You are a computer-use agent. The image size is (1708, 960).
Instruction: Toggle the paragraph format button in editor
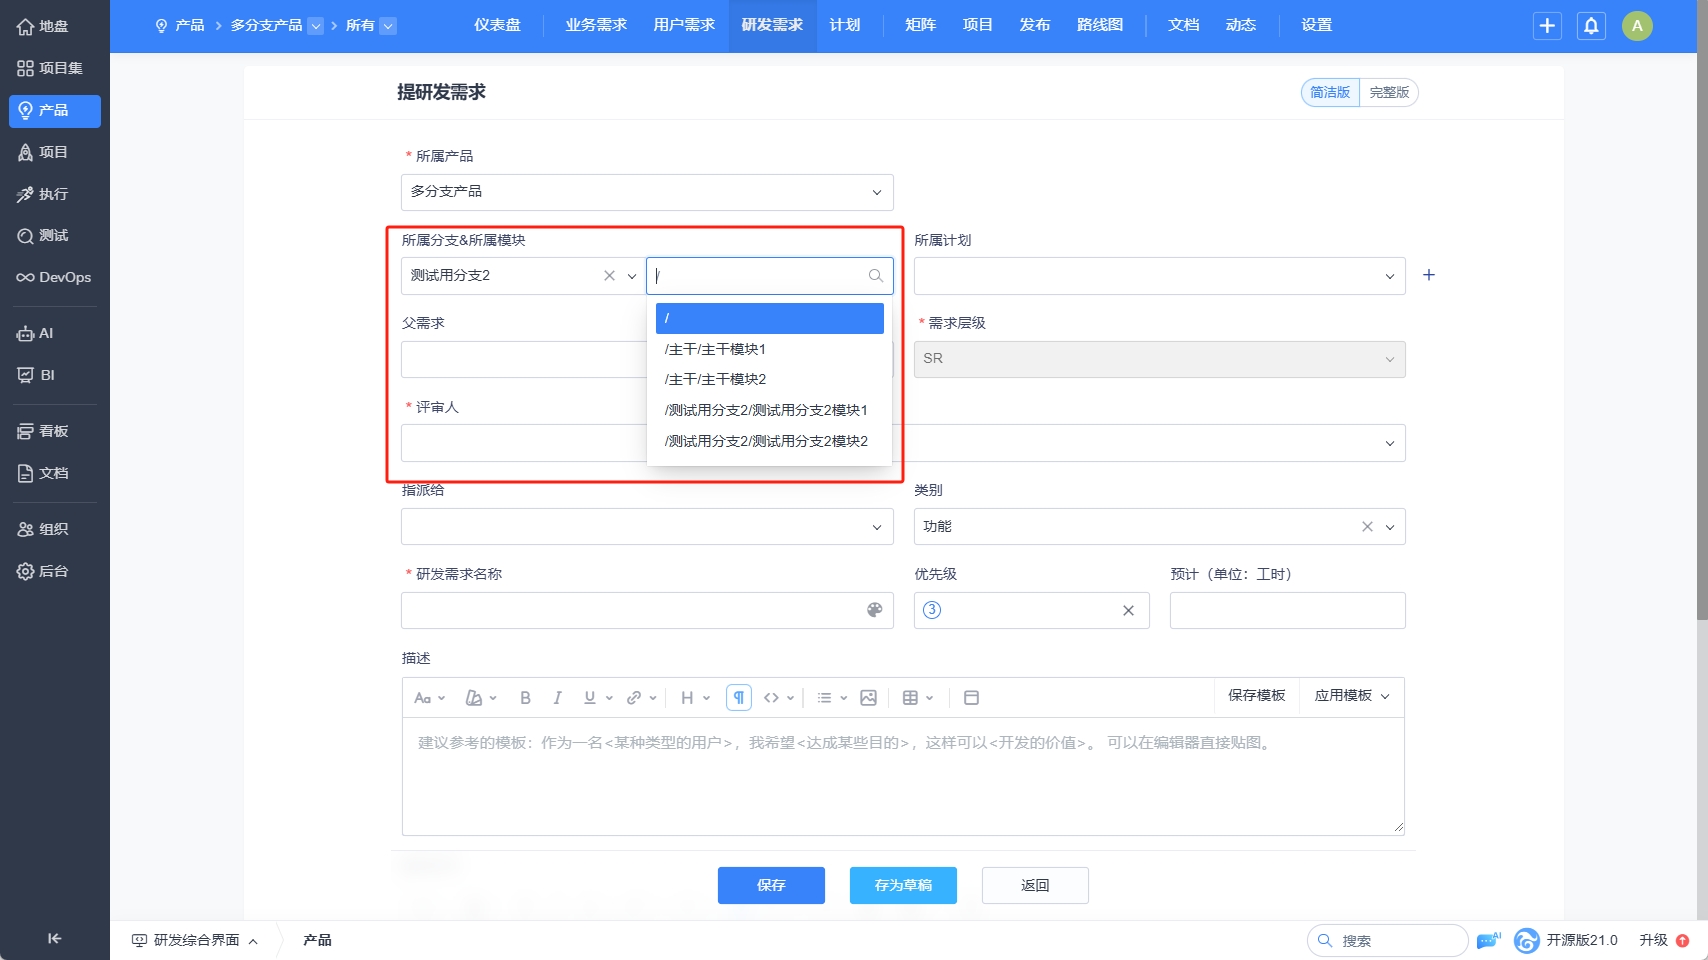(x=738, y=698)
